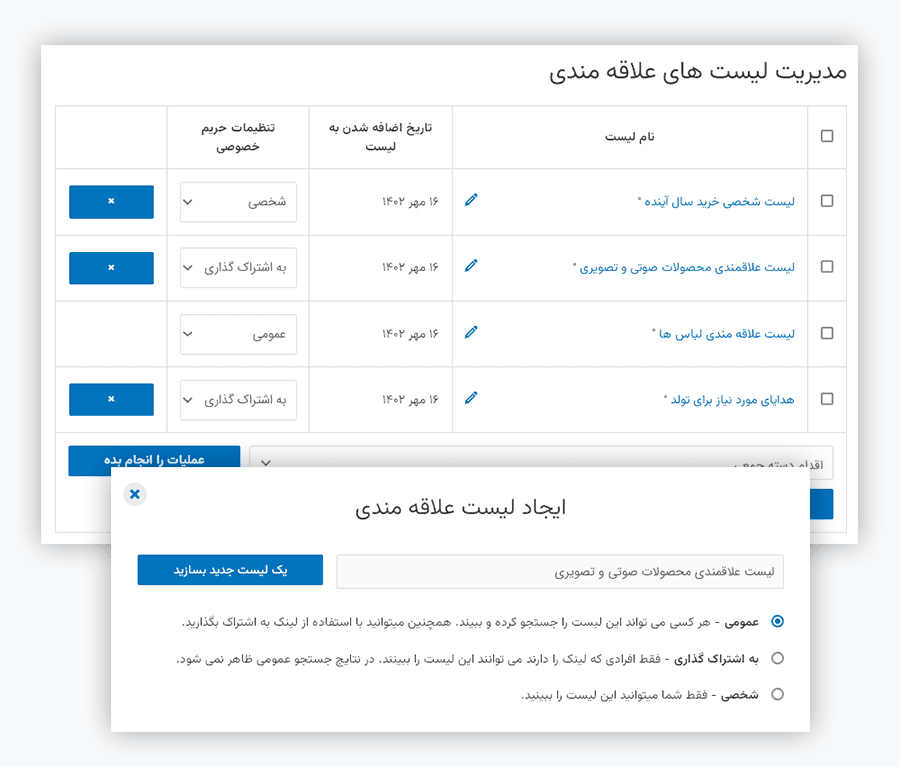Select the 'شخصی' radio option in popup
The height and width of the screenshot is (767, 900).
click(777, 694)
